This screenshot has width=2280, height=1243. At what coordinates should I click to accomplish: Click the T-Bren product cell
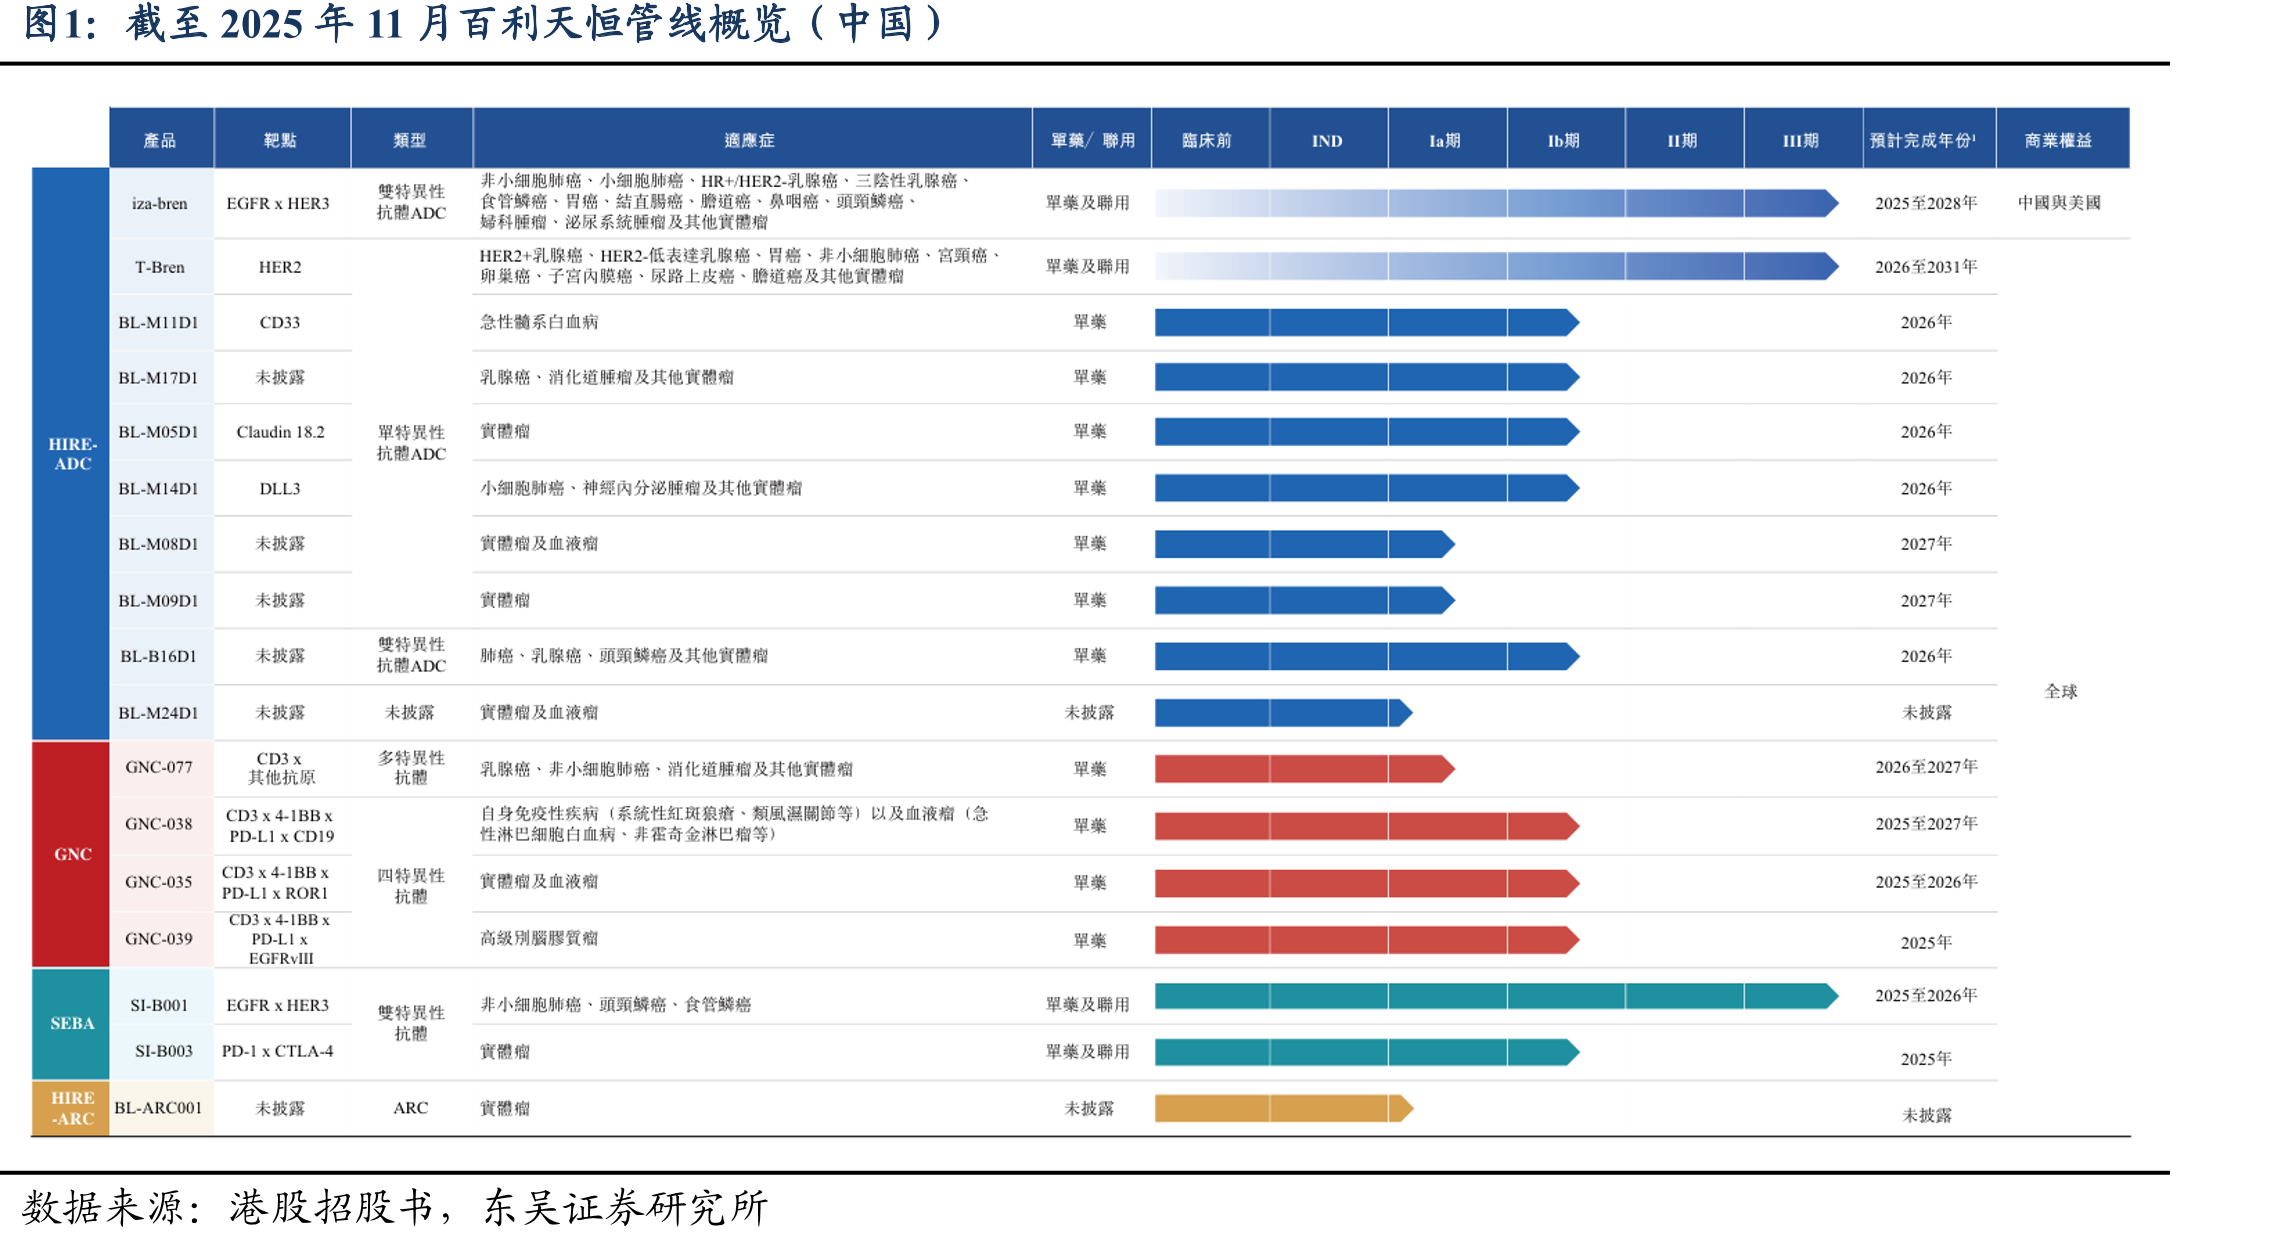tap(160, 267)
